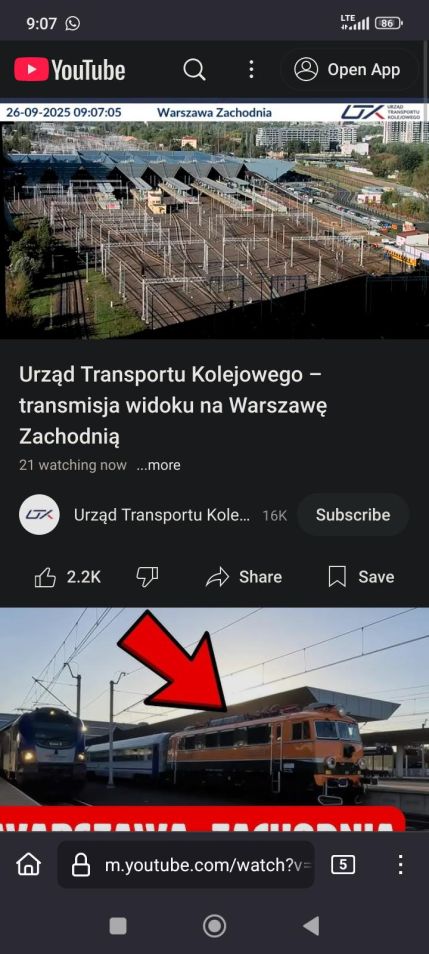Dislike the video with thumbs-down
429x954 pixels.
point(147,577)
